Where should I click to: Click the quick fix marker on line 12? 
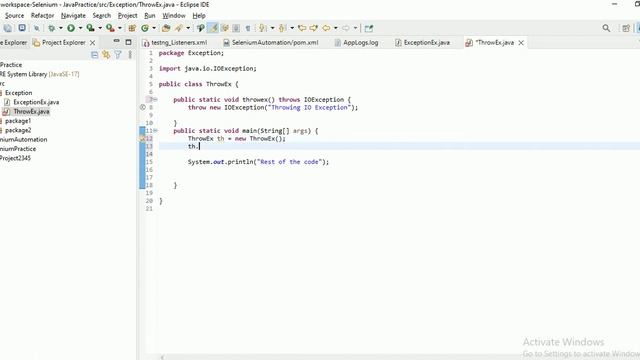(142, 138)
